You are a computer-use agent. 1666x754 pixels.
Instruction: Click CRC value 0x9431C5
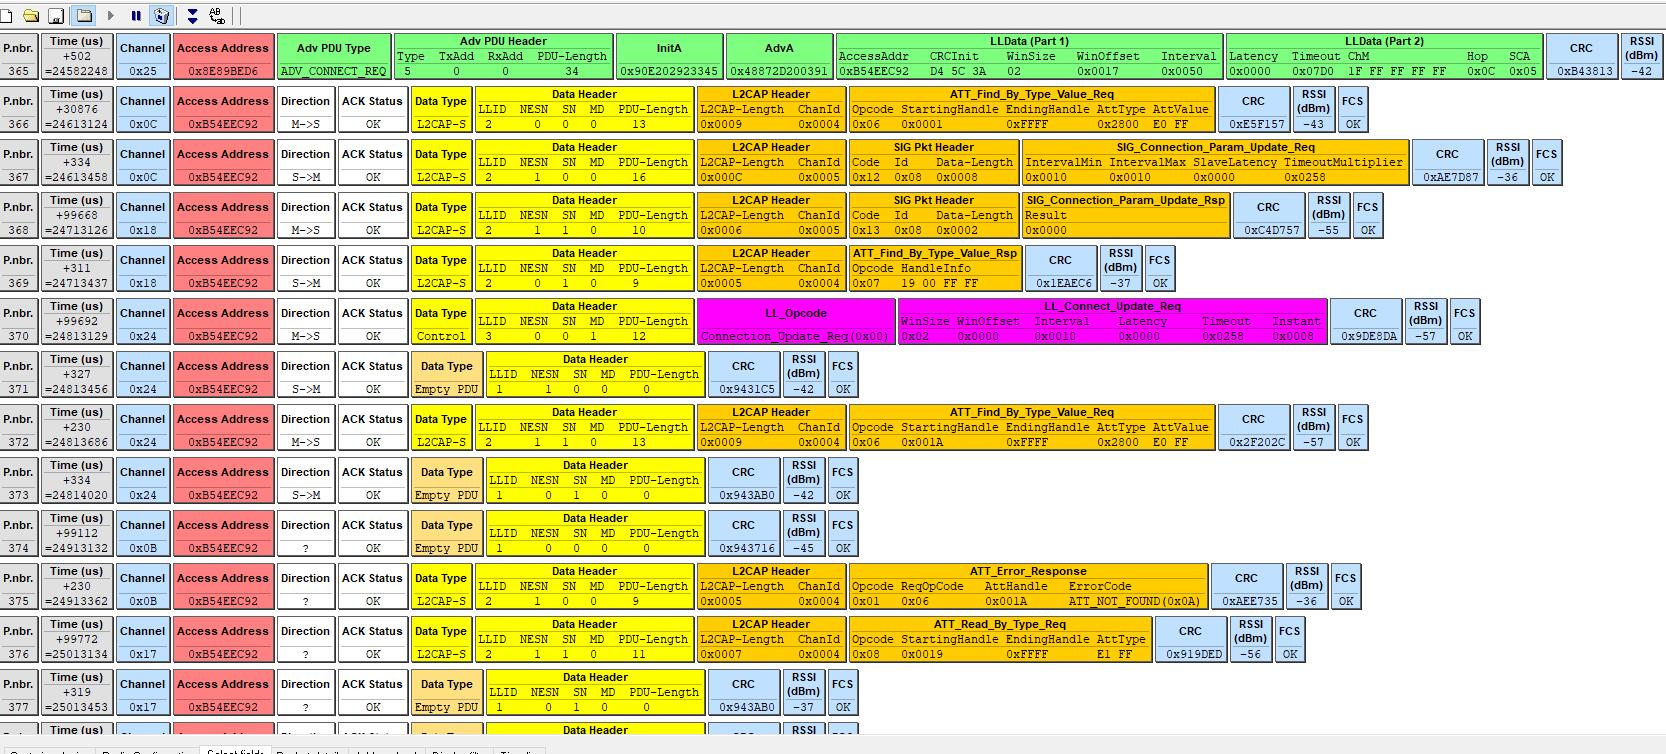(x=743, y=374)
